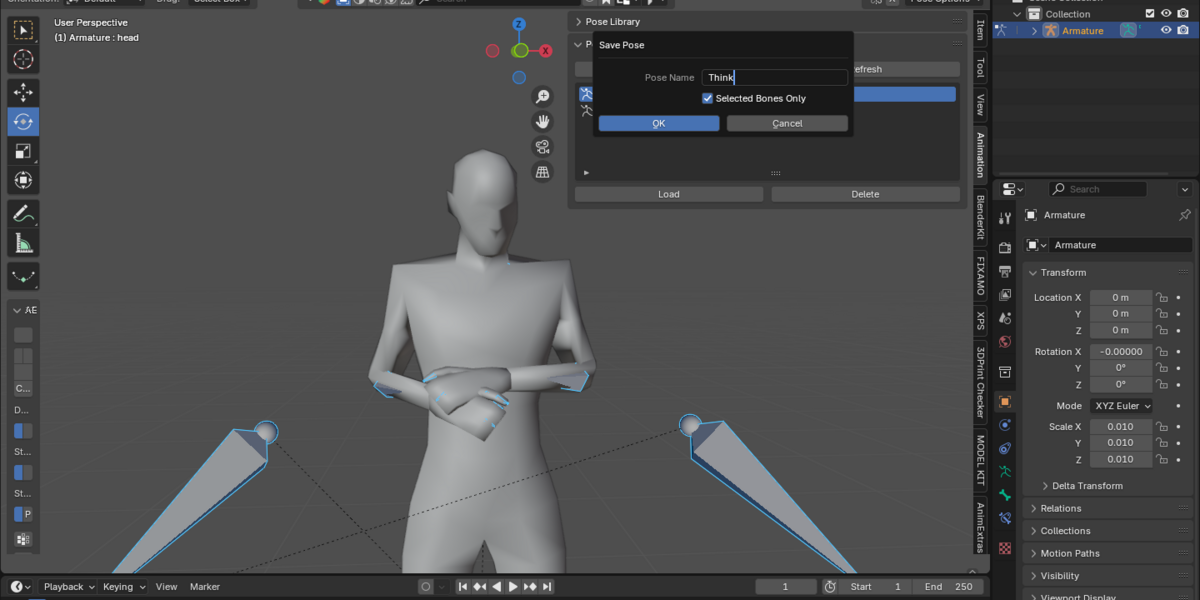Lock the Location X property
The width and height of the screenshot is (1200, 600).
[1162, 297]
